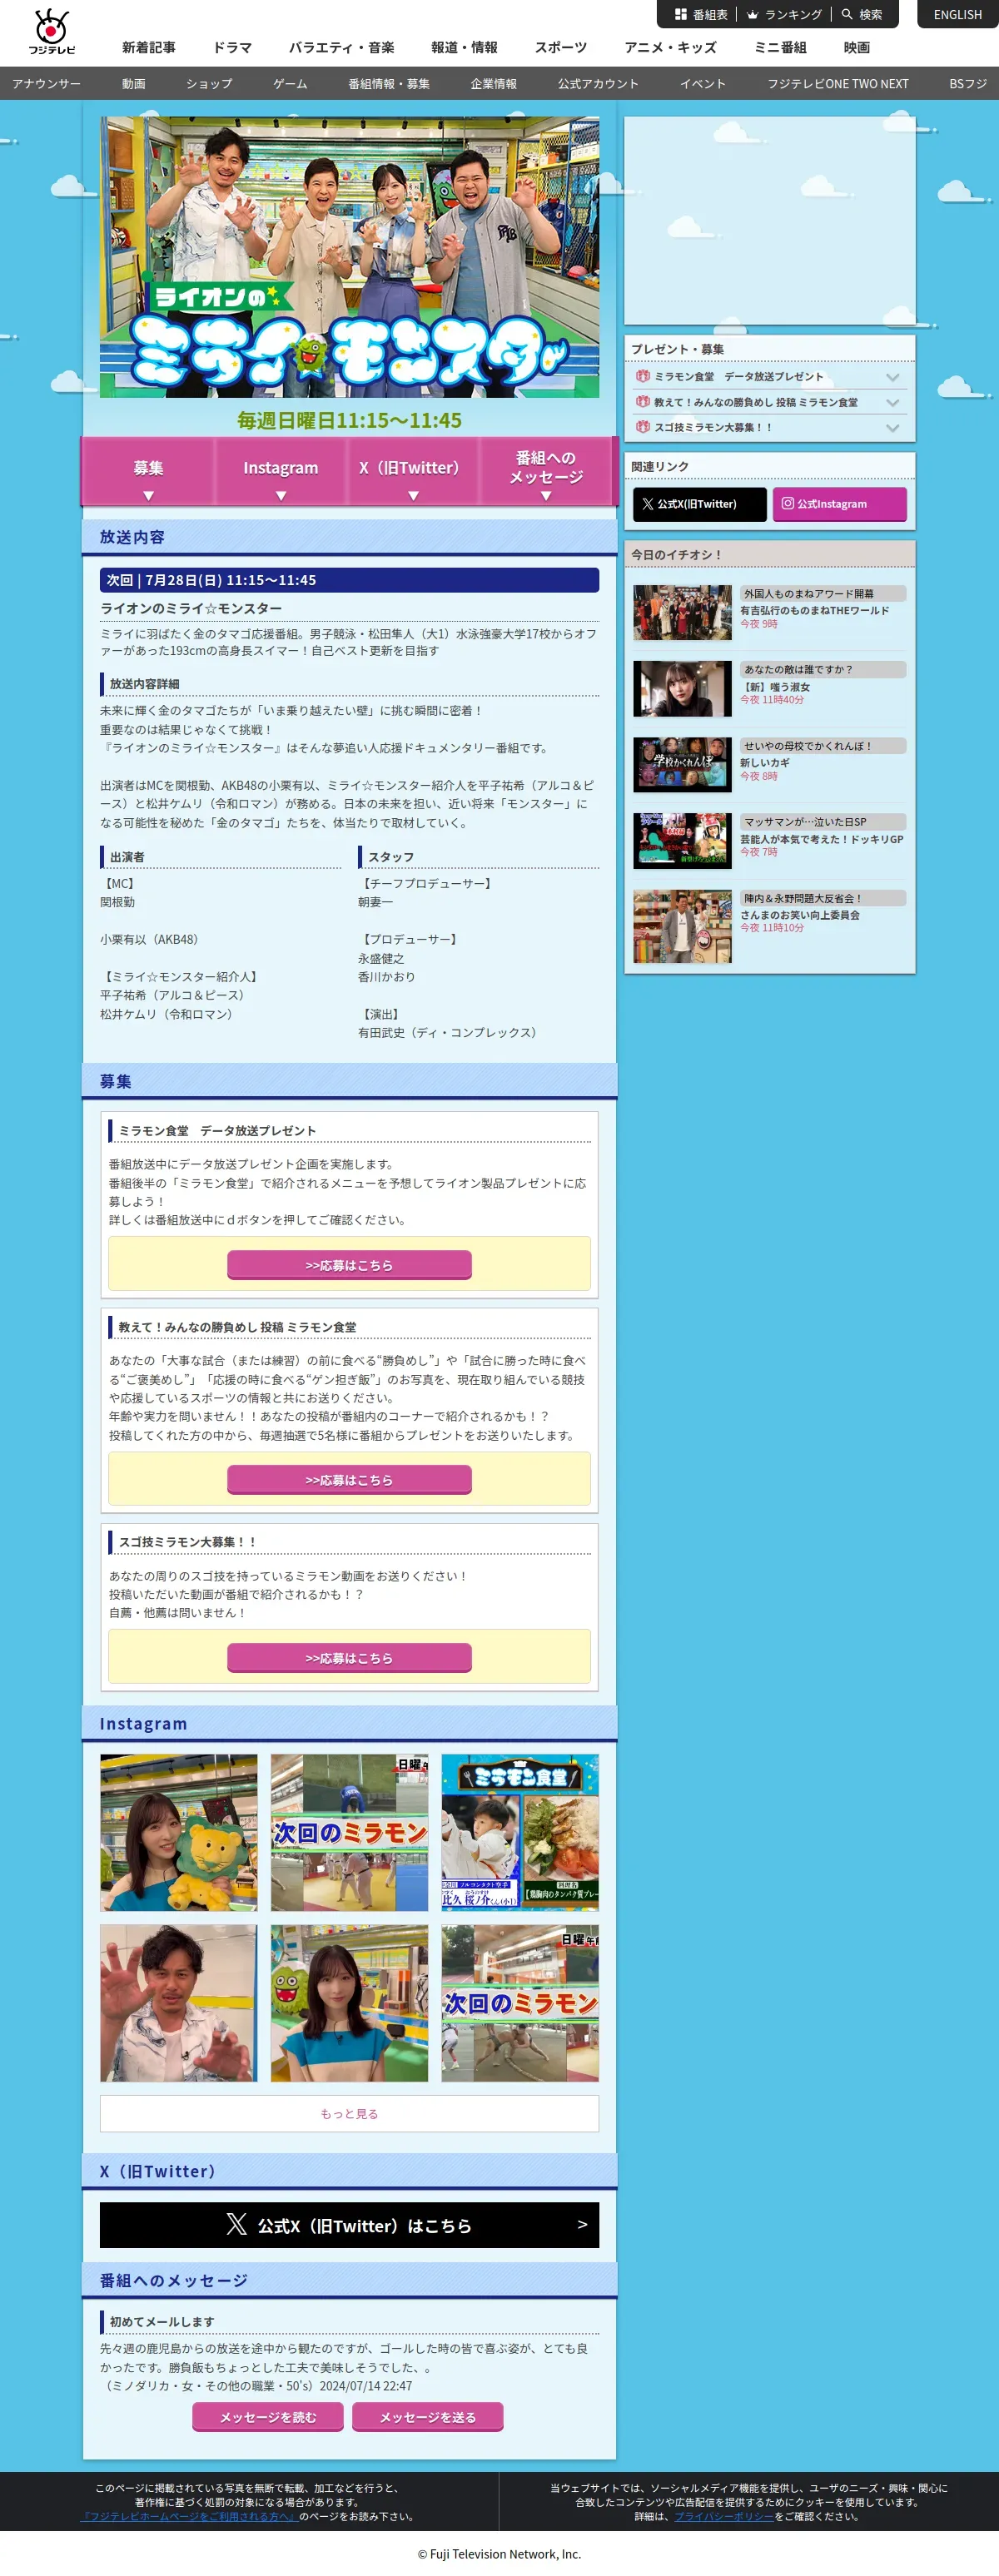The height and width of the screenshot is (2576, 999).
Task: Click the Fuji TV logo icon
Action: tap(51, 31)
